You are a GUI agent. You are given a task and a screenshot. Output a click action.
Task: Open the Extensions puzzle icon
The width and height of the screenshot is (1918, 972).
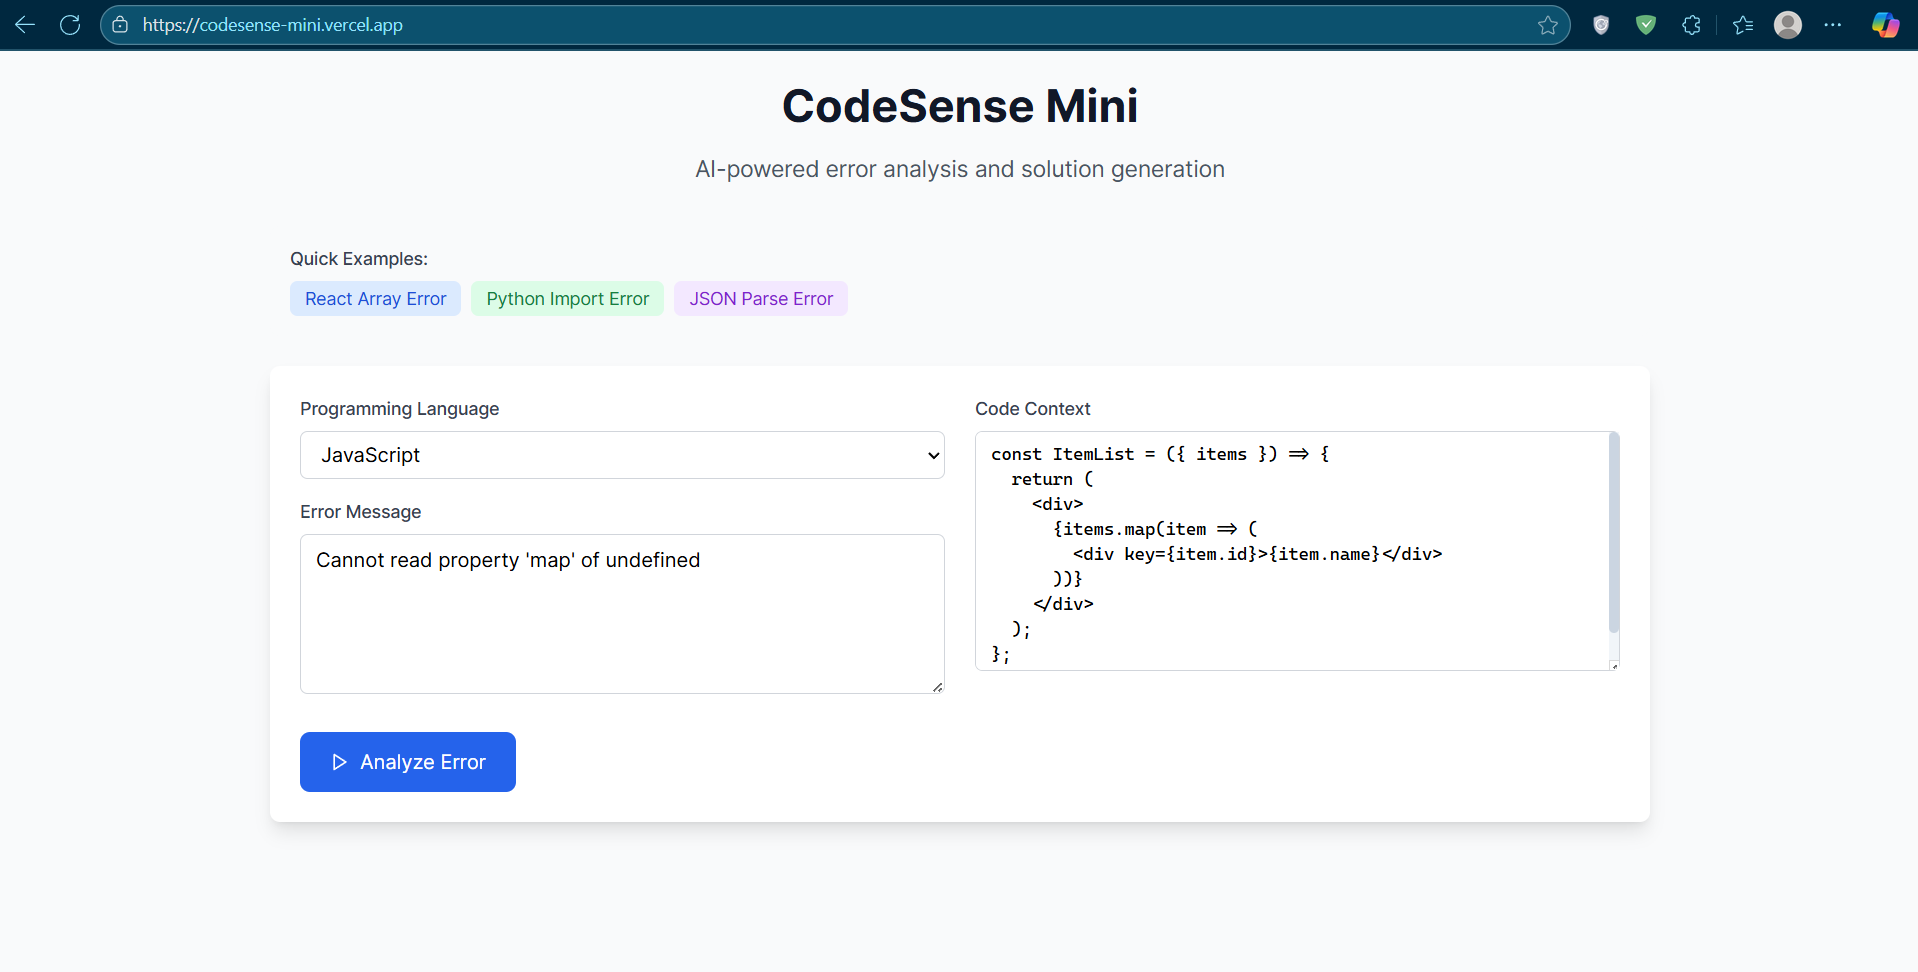click(1692, 25)
